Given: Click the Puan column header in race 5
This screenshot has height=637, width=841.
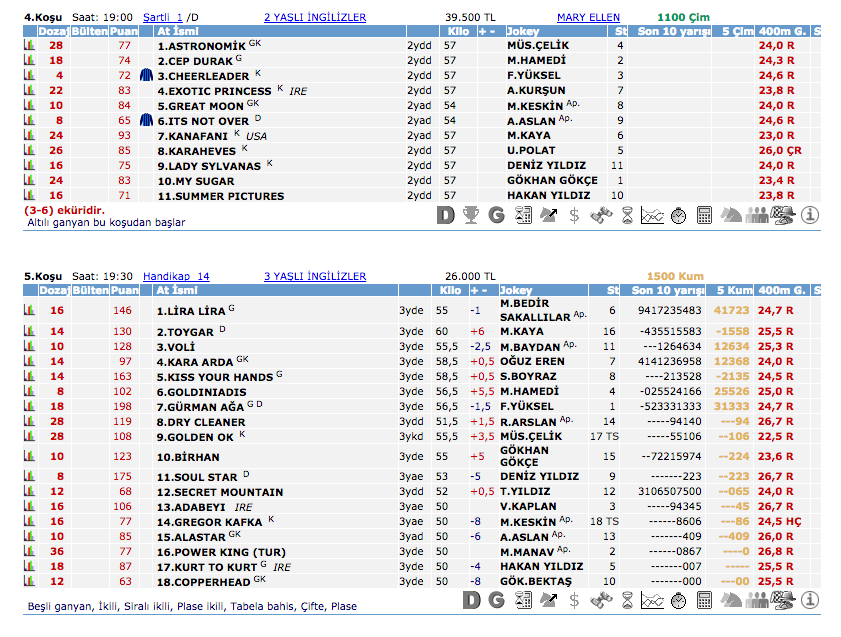Looking at the screenshot, I should (124, 290).
